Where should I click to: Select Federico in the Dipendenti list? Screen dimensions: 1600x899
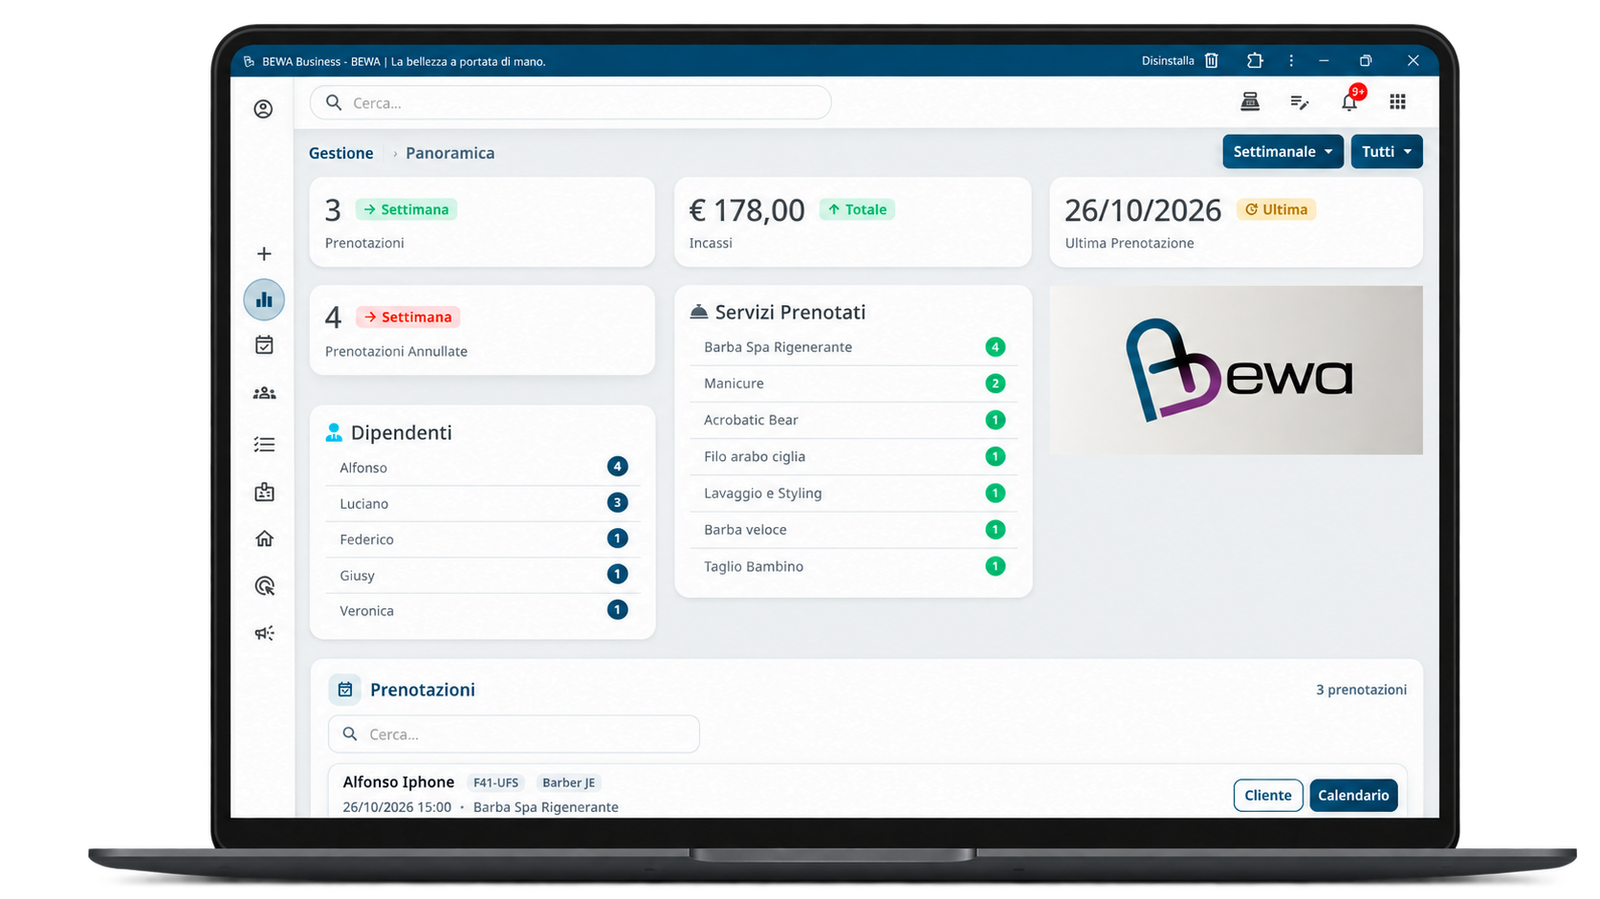[483, 539]
